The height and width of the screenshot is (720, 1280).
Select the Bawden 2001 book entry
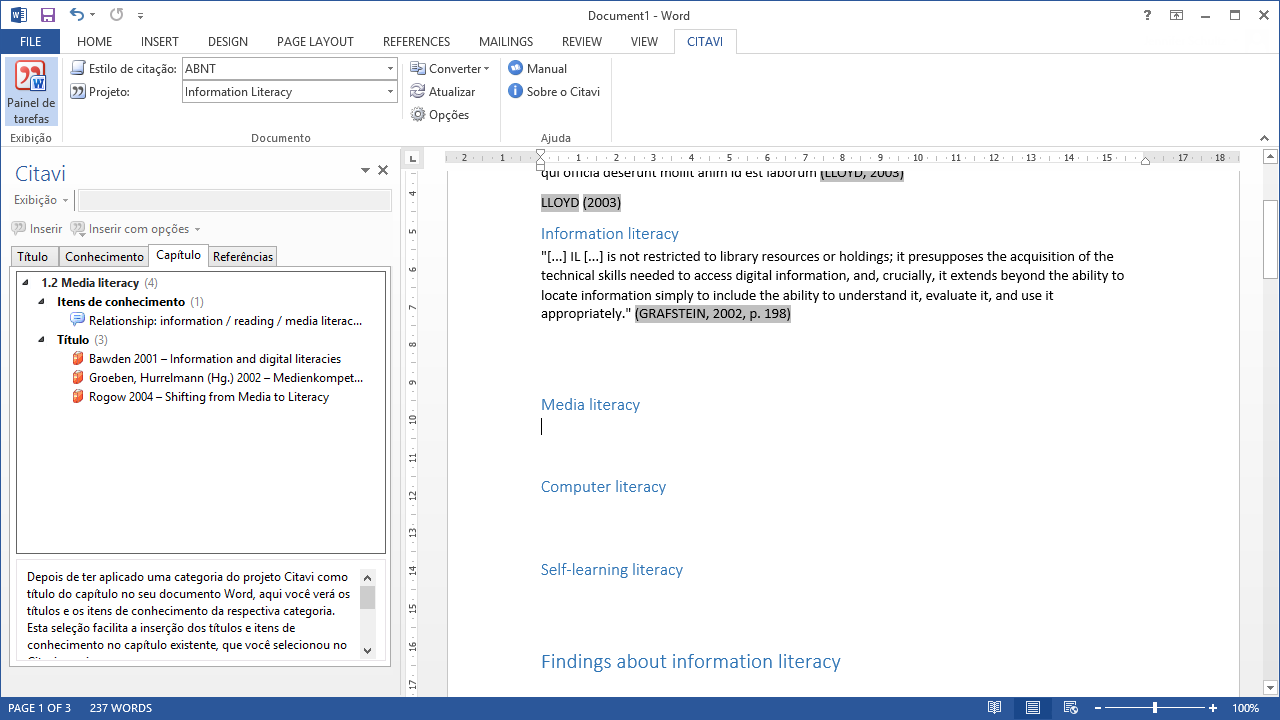tap(208, 358)
